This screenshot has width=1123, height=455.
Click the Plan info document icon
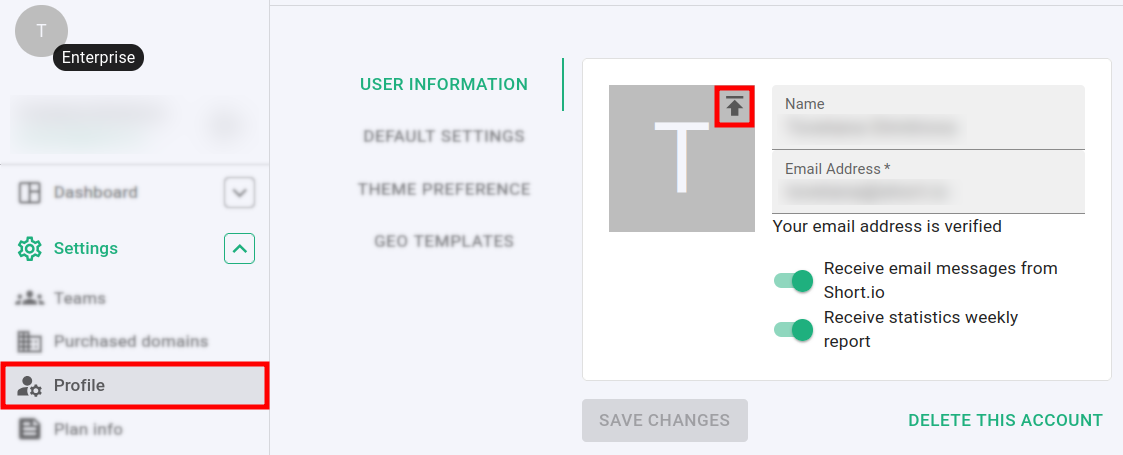(x=30, y=429)
